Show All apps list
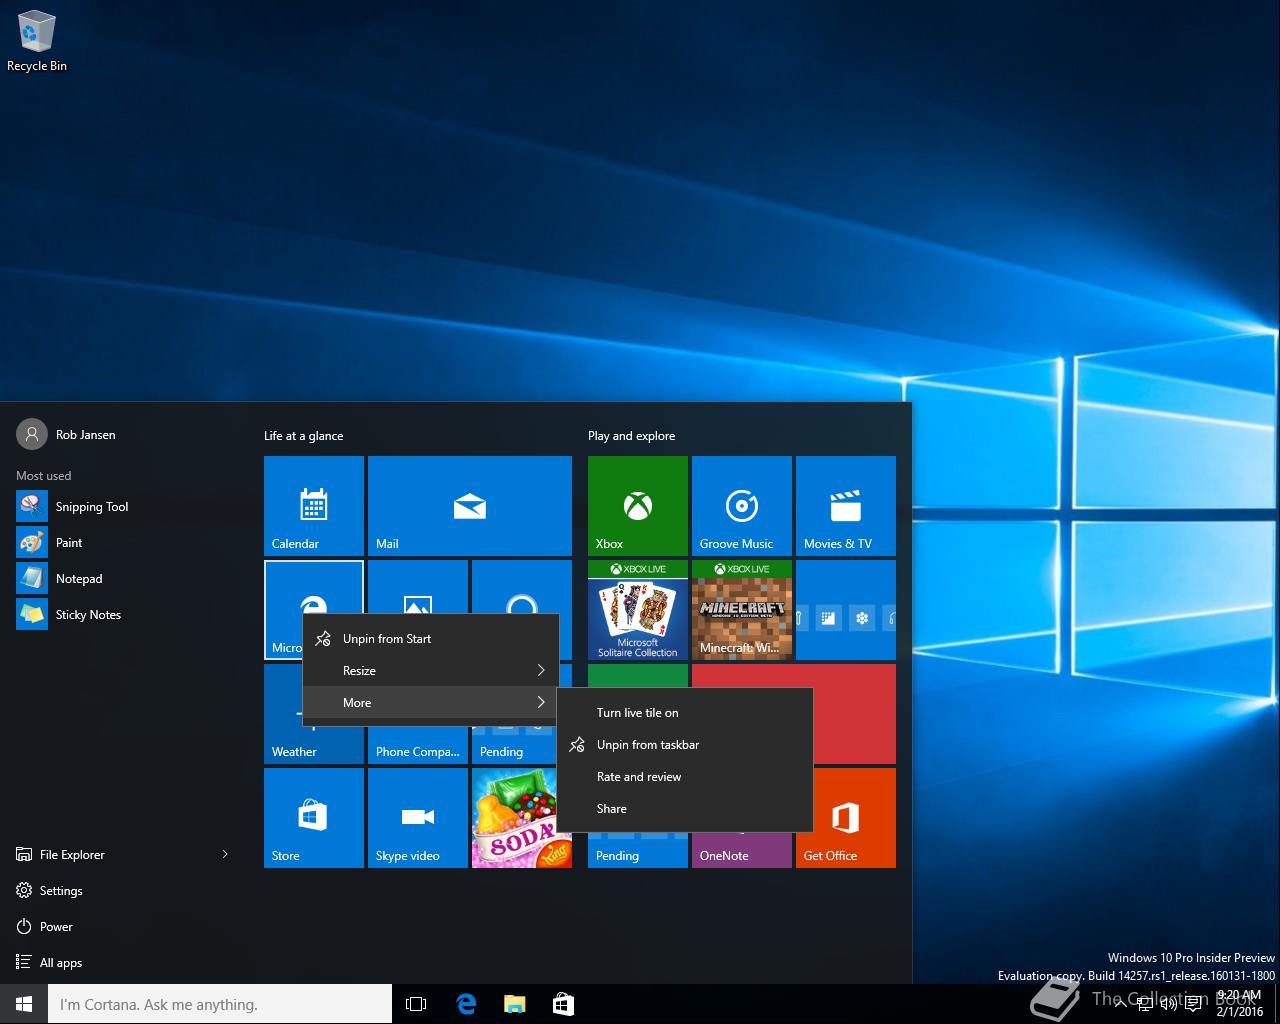 click(122, 963)
